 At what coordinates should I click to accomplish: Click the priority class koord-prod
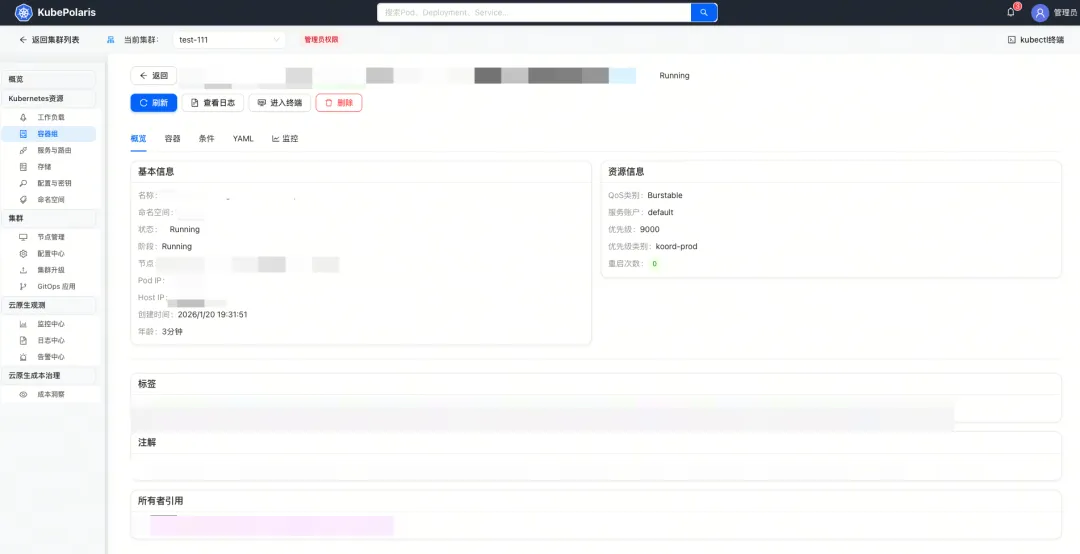click(x=676, y=246)
